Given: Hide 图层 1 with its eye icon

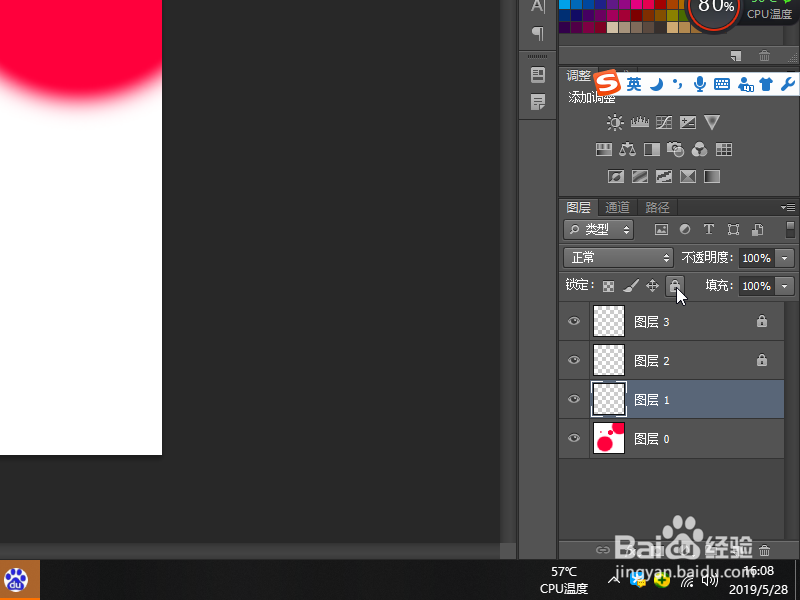Looking at the screenshot, I should 574,399.
